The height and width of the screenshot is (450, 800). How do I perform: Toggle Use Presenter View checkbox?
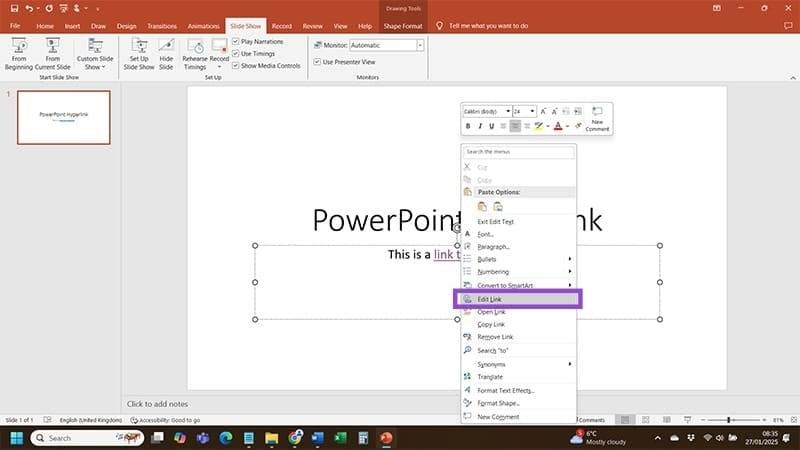(x=317, y=62)
